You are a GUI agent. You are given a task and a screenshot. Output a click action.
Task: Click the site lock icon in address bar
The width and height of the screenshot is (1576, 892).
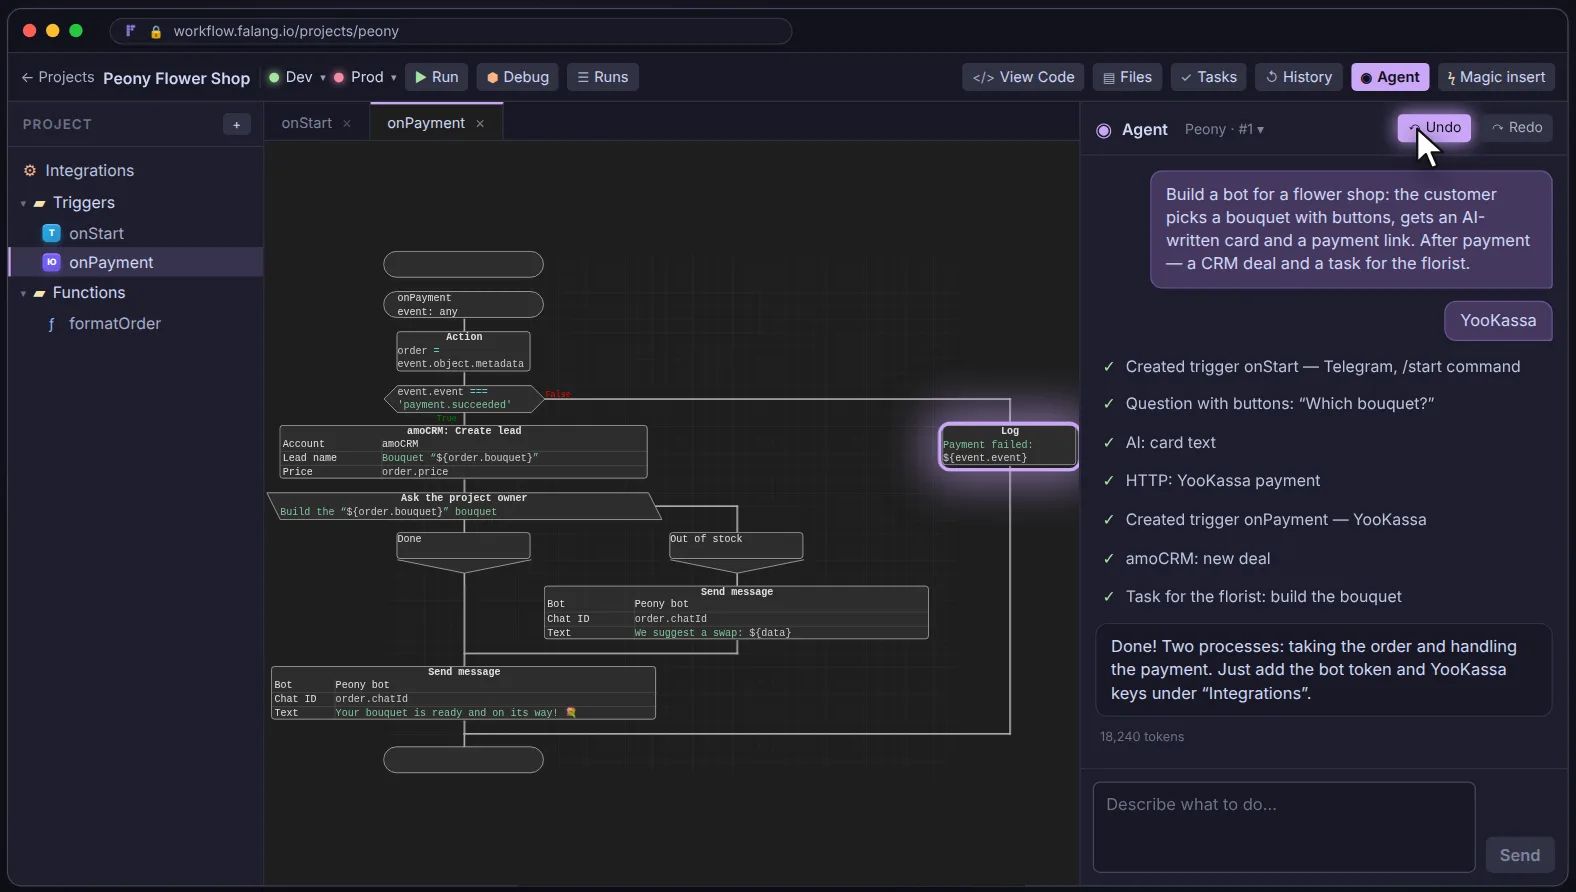click(156, 32)
